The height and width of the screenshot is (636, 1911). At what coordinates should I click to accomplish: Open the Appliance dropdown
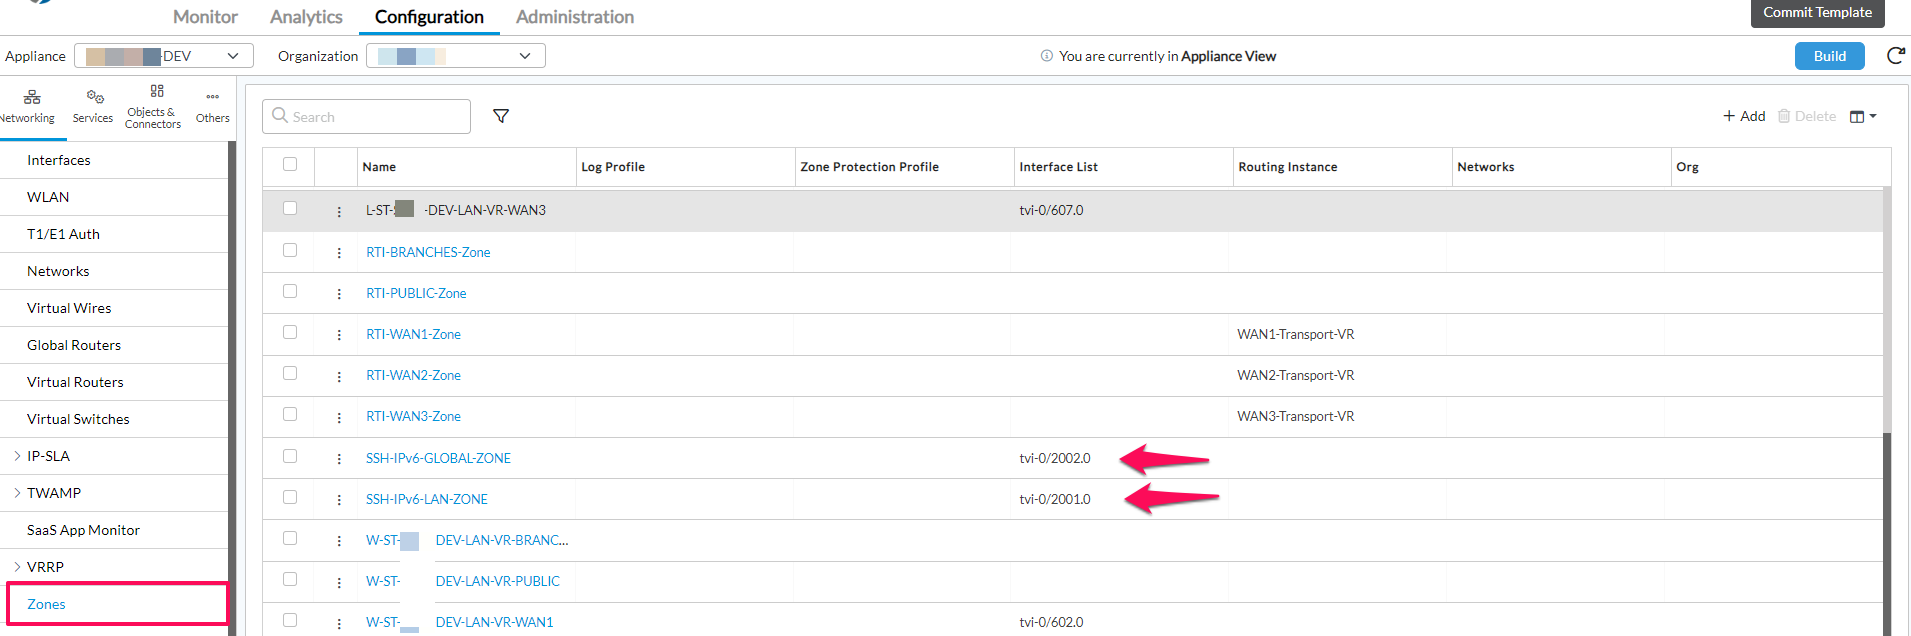point(164,56)
